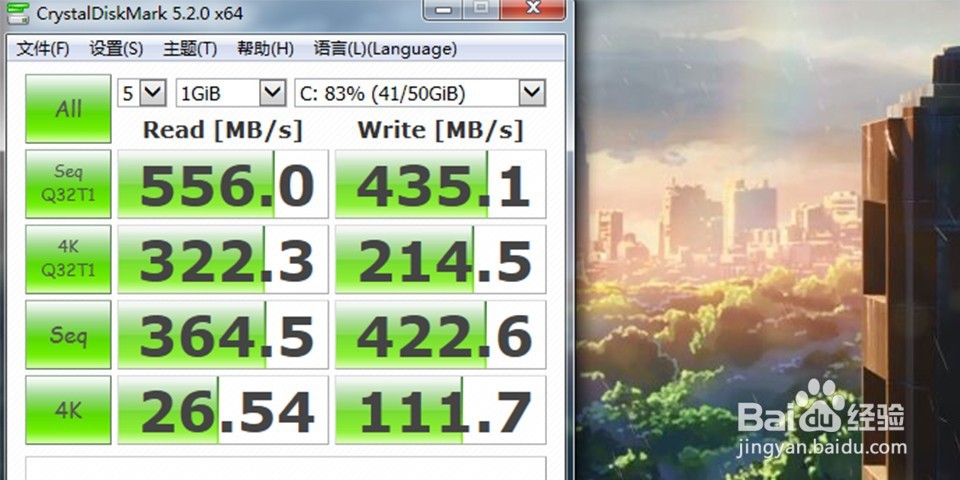The width and height of the screenshot is (960, 480).
Task: Click the 111.7 4K write result
Action: click(440, 410)
